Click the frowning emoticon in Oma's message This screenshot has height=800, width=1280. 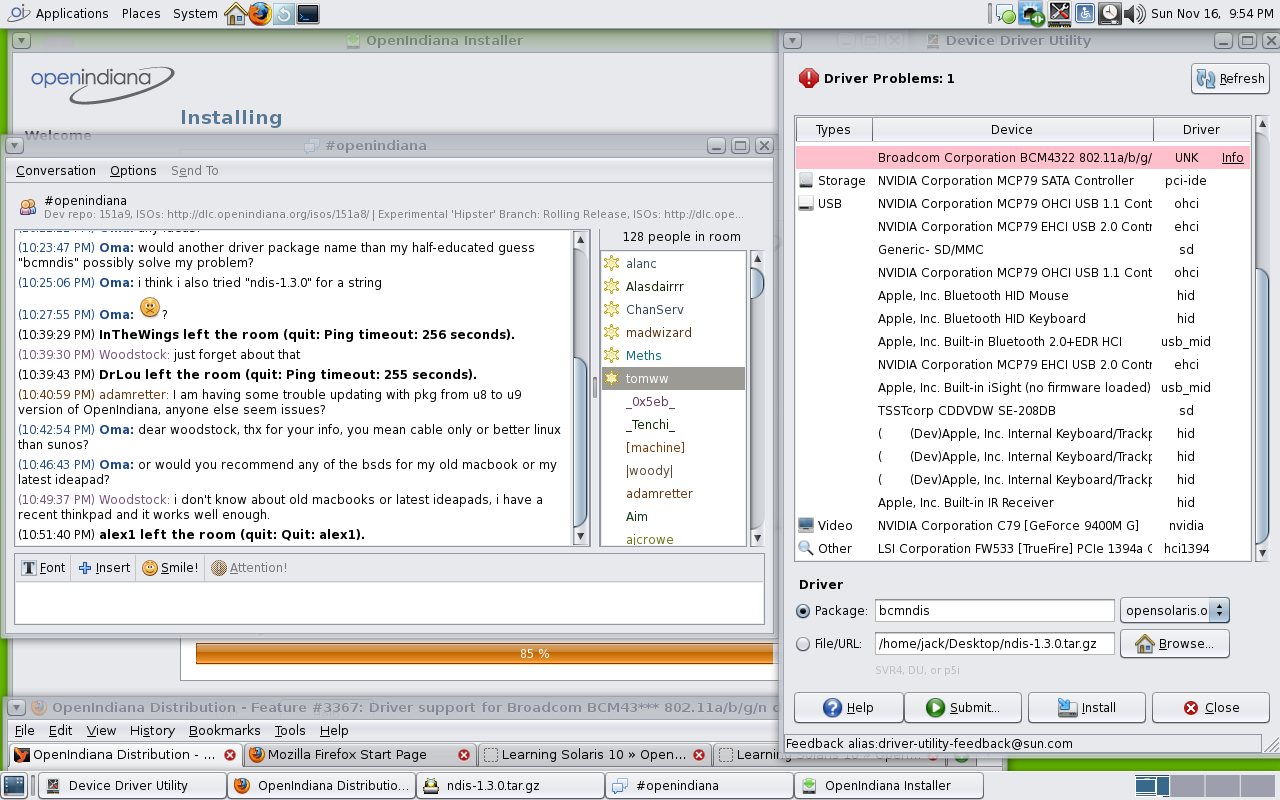tap(149, 308)
